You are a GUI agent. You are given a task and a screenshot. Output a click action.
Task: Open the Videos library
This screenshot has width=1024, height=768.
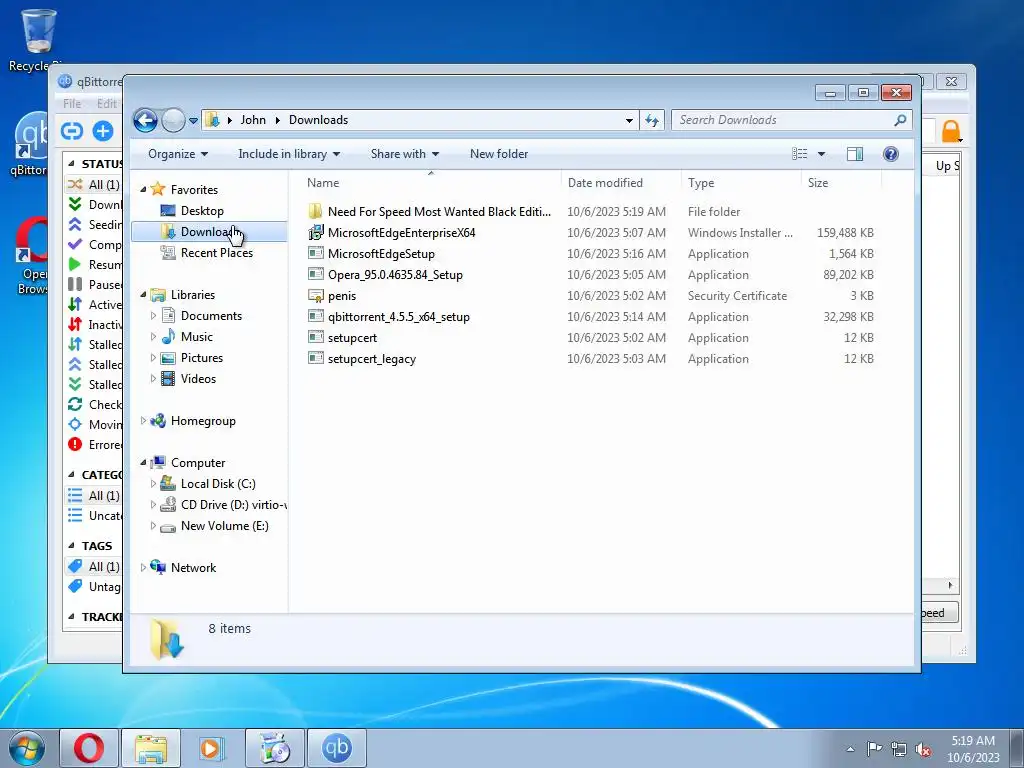tap(198, 379)
